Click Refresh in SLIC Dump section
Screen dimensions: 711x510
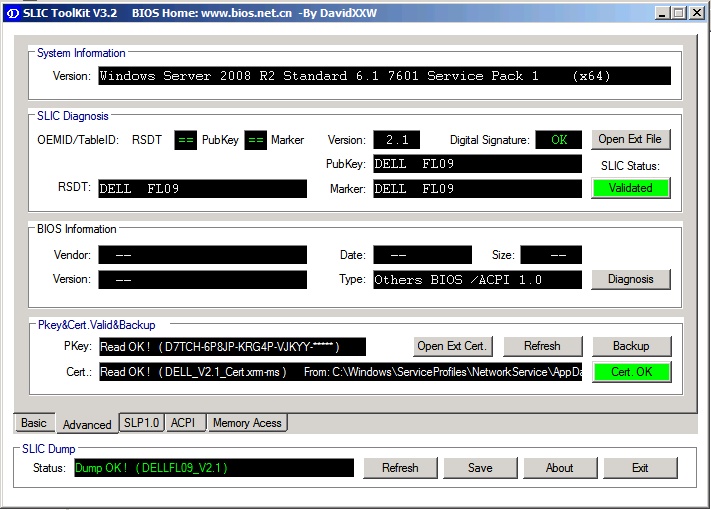(x=400, y=468)
